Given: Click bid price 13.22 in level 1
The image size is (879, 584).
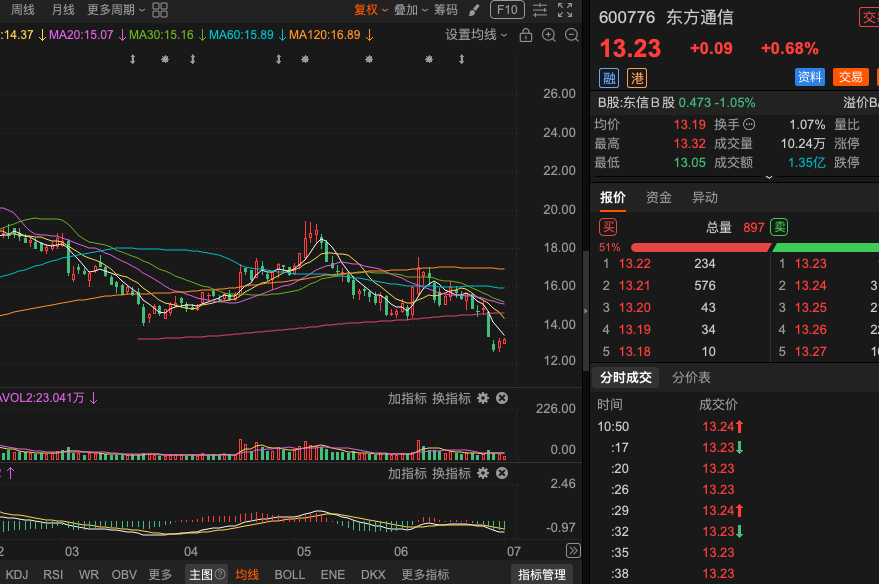Looking at the screenshot, I should 635,263.
